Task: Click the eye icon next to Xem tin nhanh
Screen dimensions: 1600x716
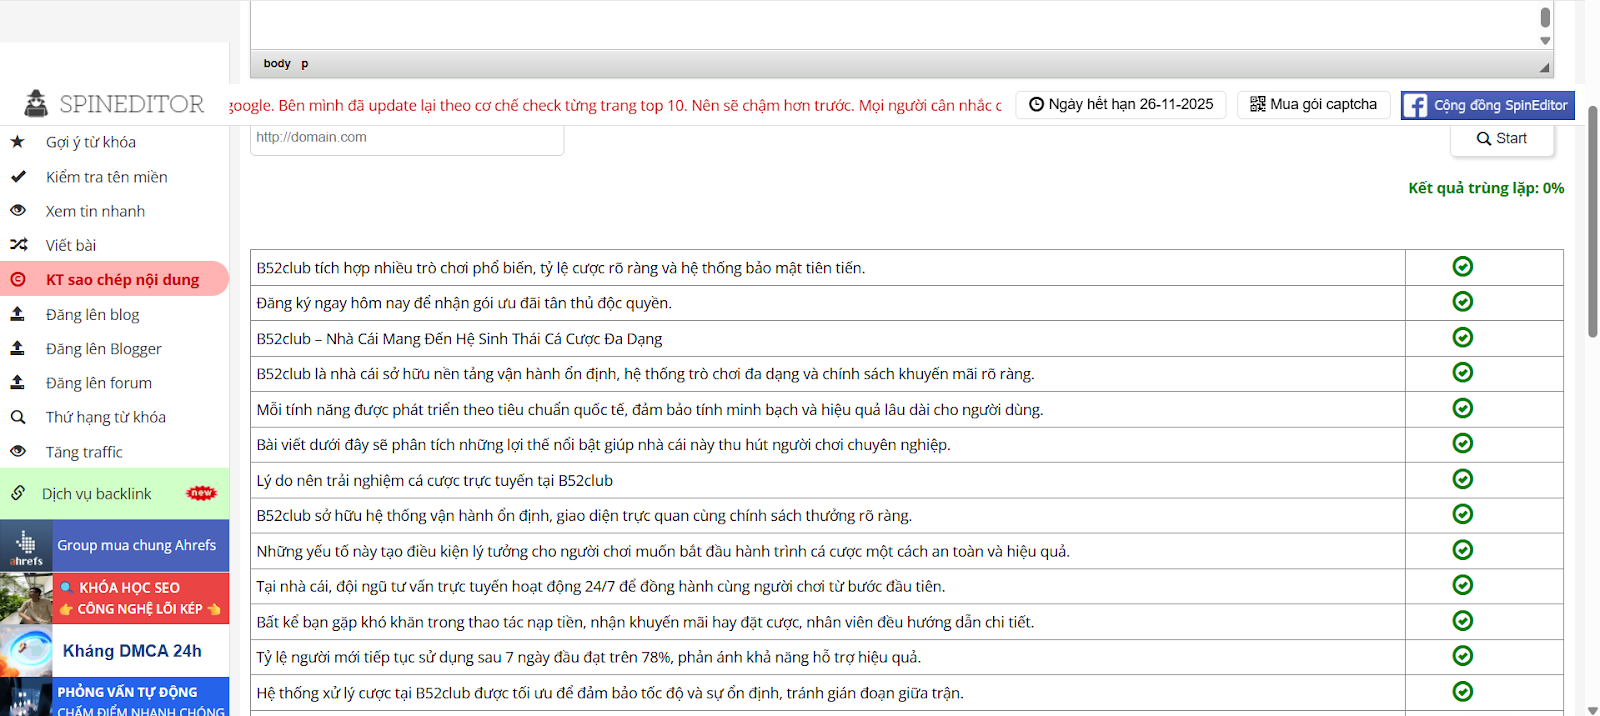Action: [x=18, y=211]
